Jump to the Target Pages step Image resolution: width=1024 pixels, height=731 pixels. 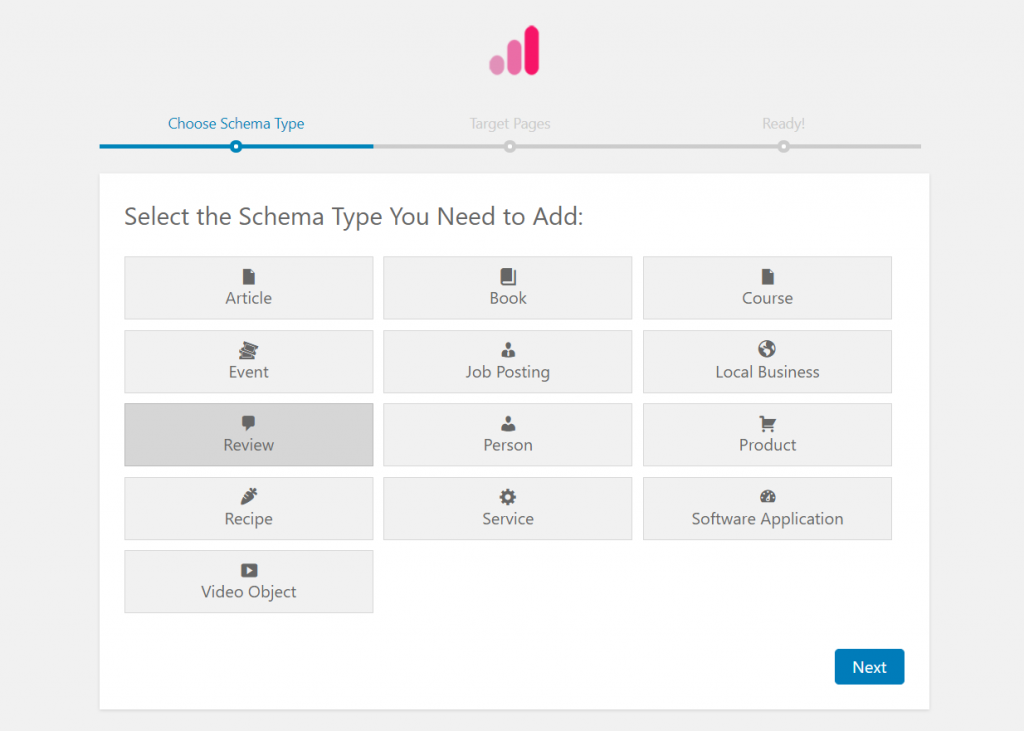click(510, 123)
